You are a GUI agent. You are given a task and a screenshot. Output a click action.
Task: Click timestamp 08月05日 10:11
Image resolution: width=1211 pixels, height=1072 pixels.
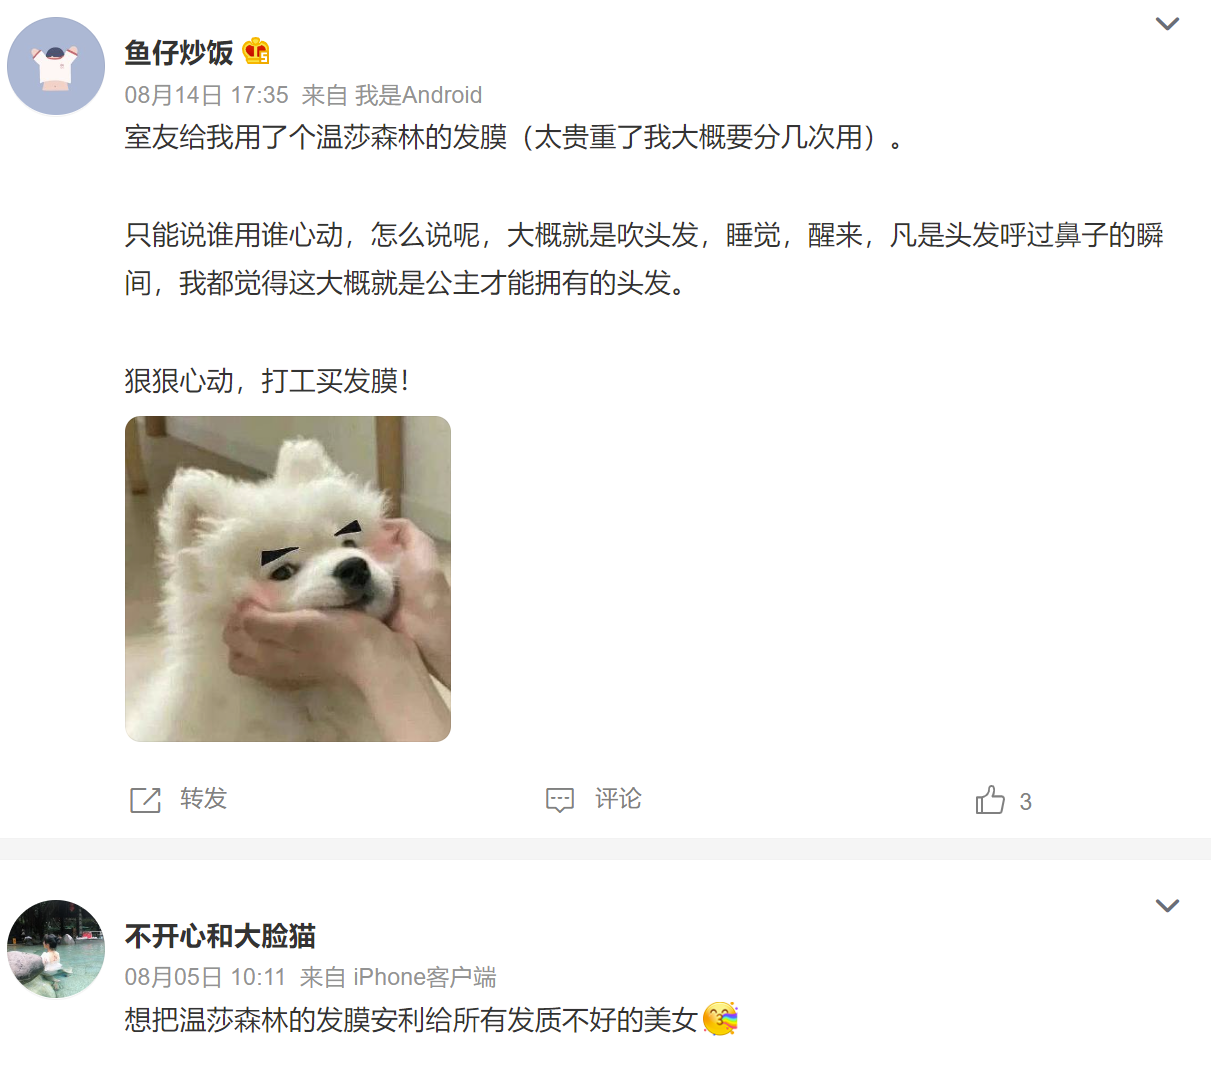(205, 977)
